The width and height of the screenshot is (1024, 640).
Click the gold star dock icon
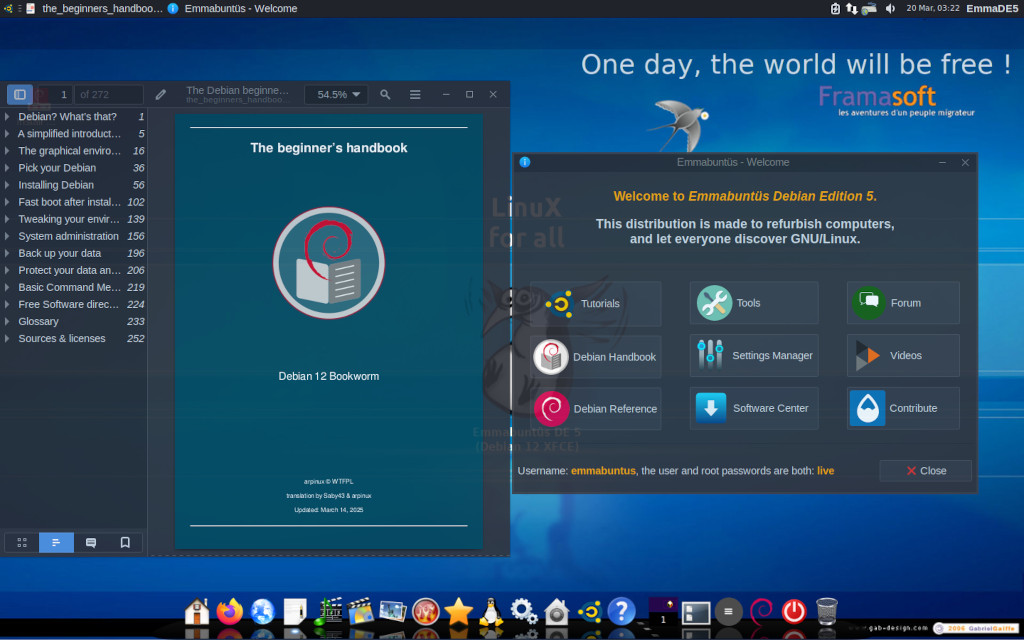click(x=458, y=612)
